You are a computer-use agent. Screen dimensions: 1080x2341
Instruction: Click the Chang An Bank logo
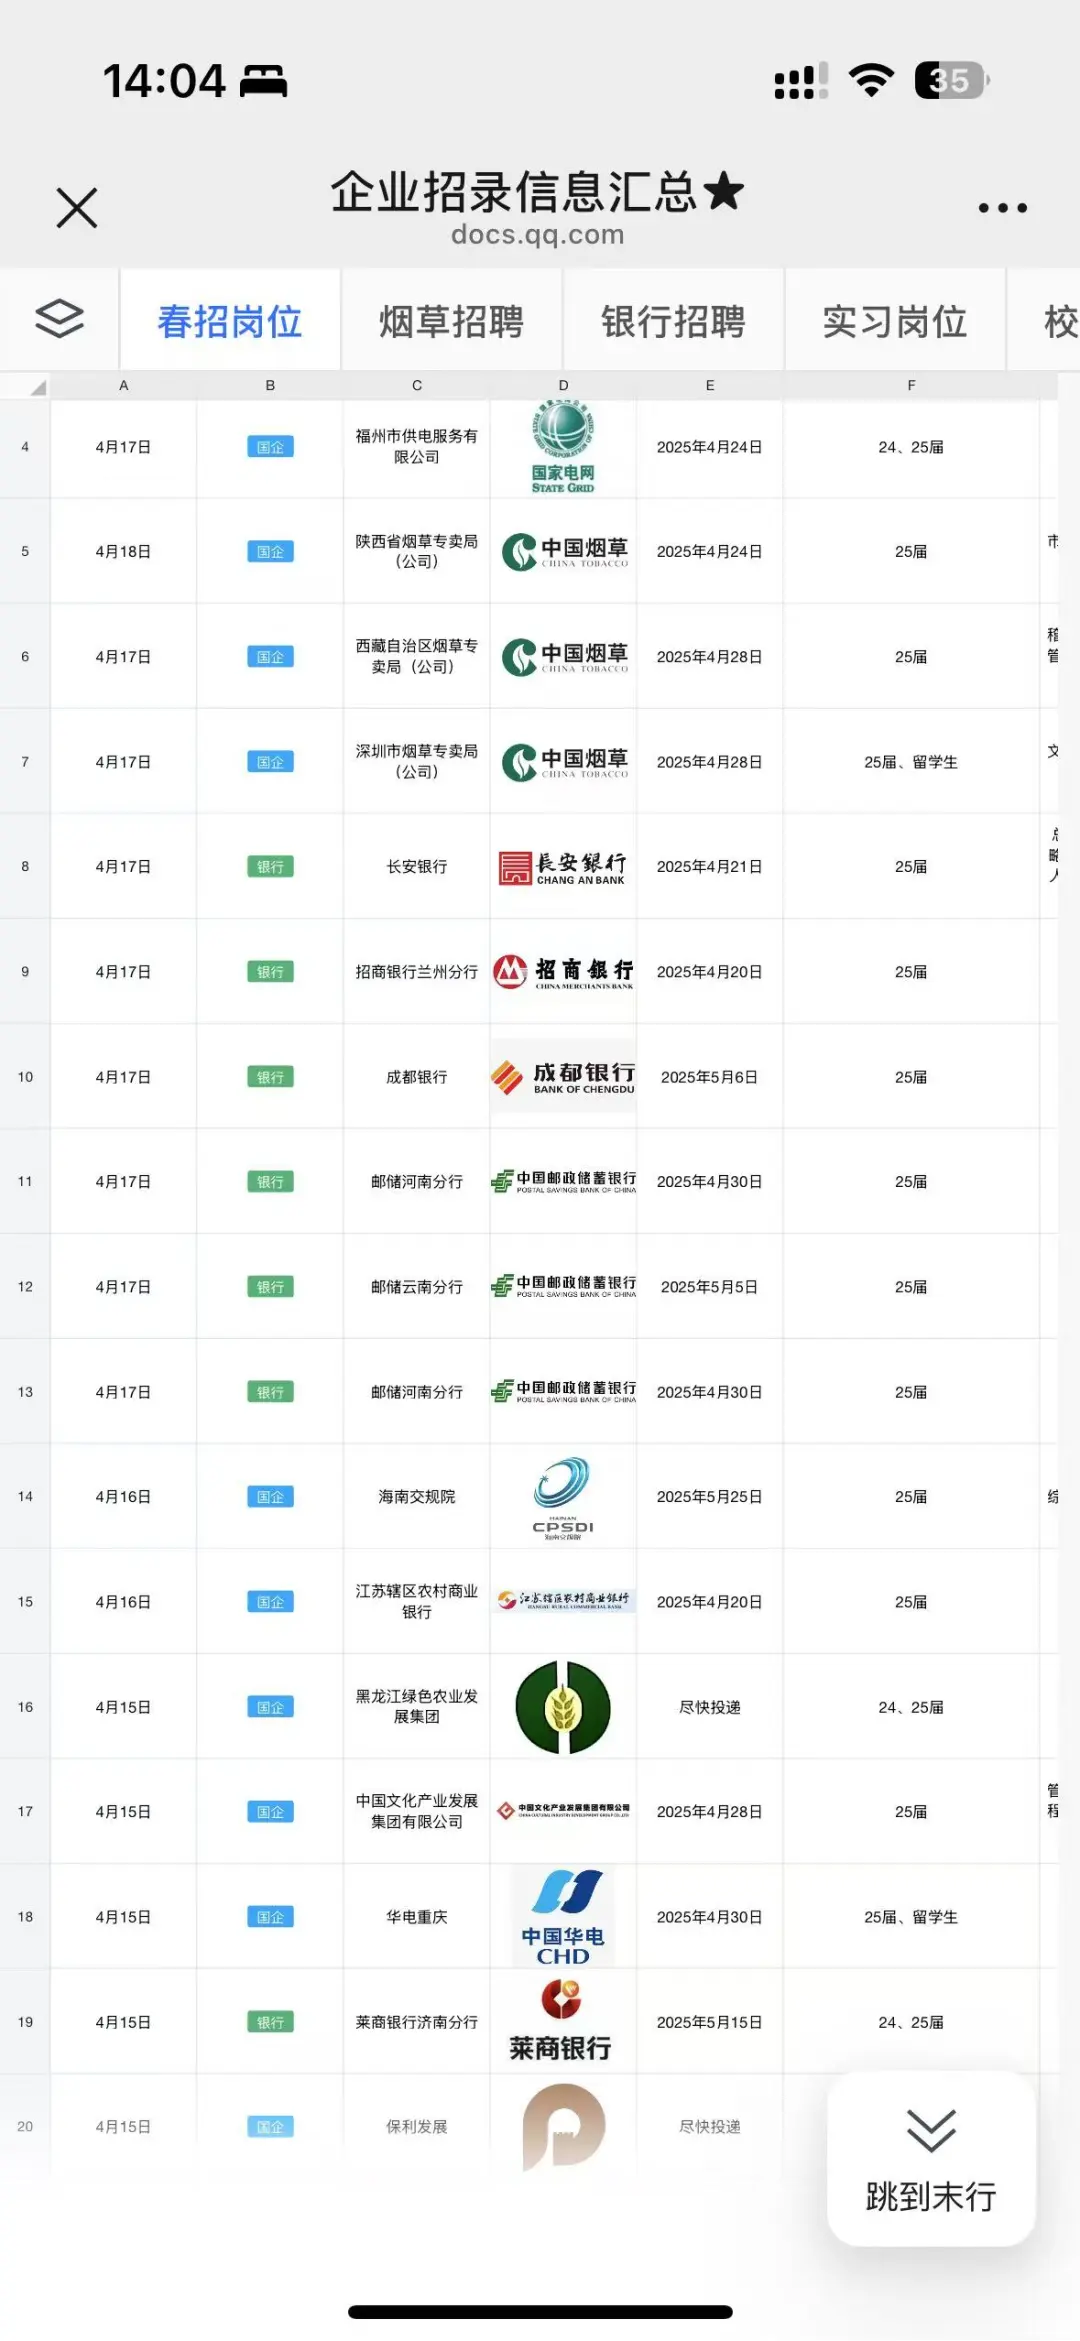click(563, 867)
